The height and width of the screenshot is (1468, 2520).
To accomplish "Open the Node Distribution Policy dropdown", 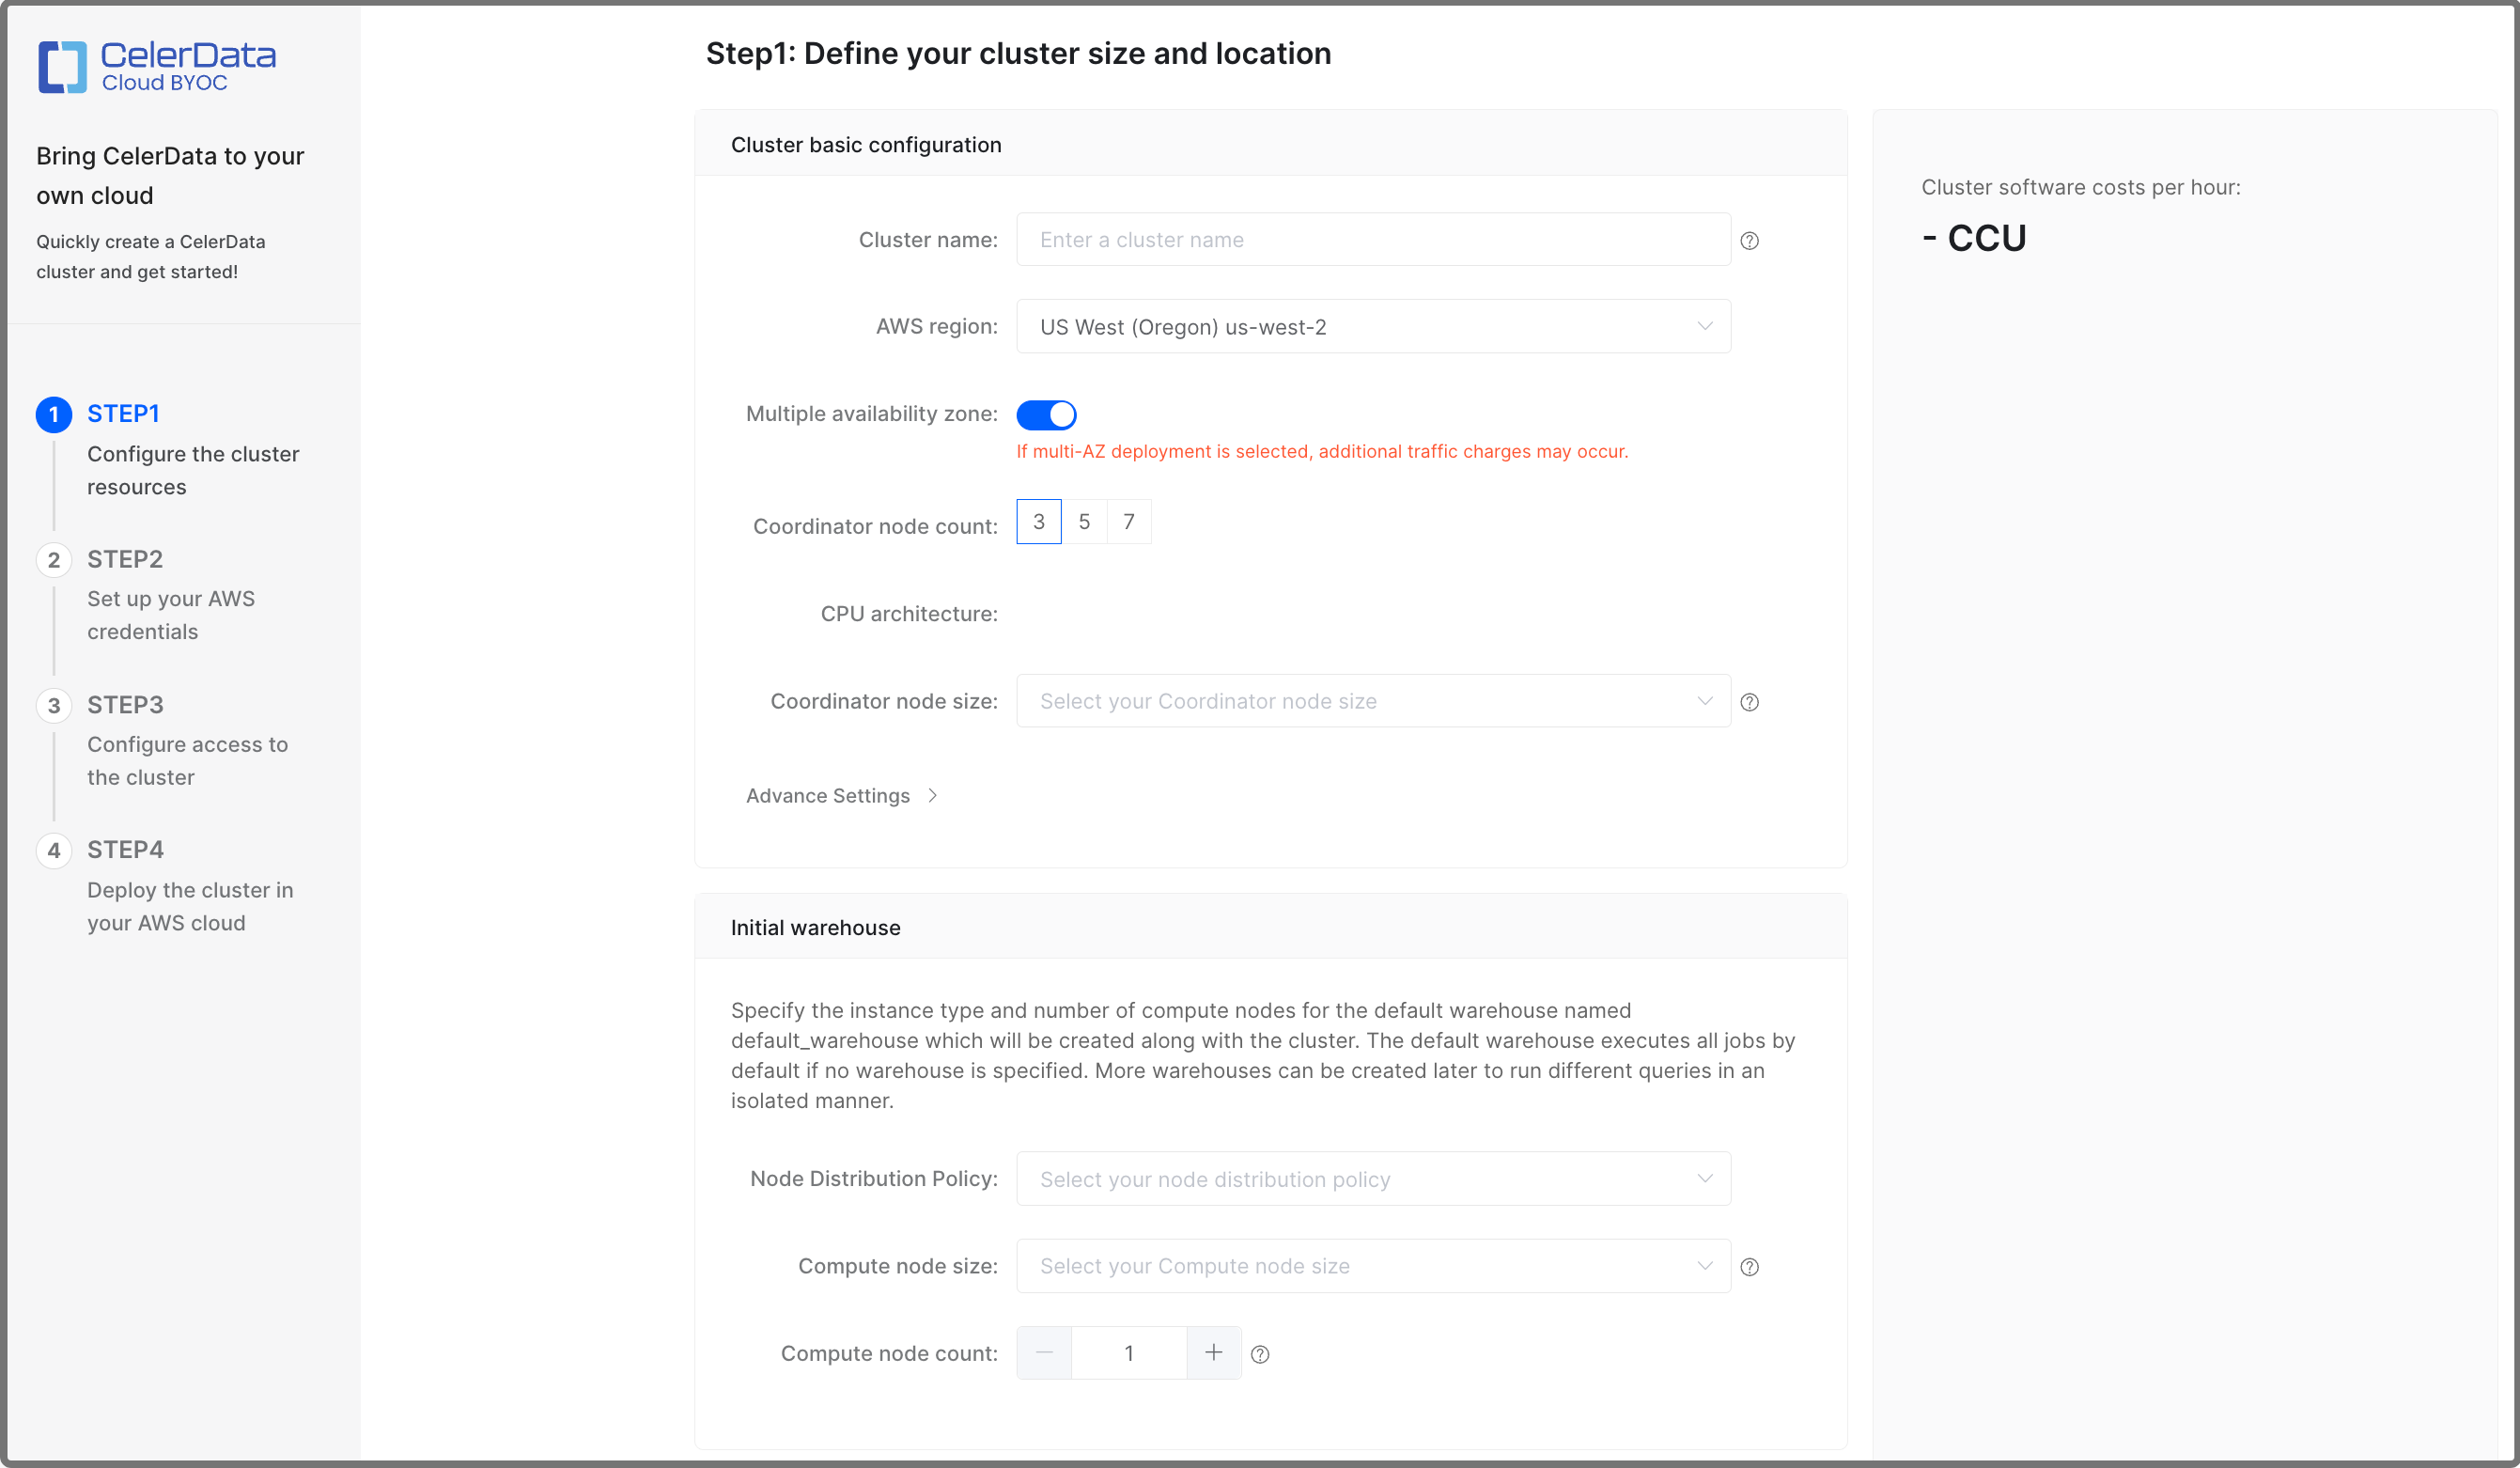I will click(x=1373, y=1179).
